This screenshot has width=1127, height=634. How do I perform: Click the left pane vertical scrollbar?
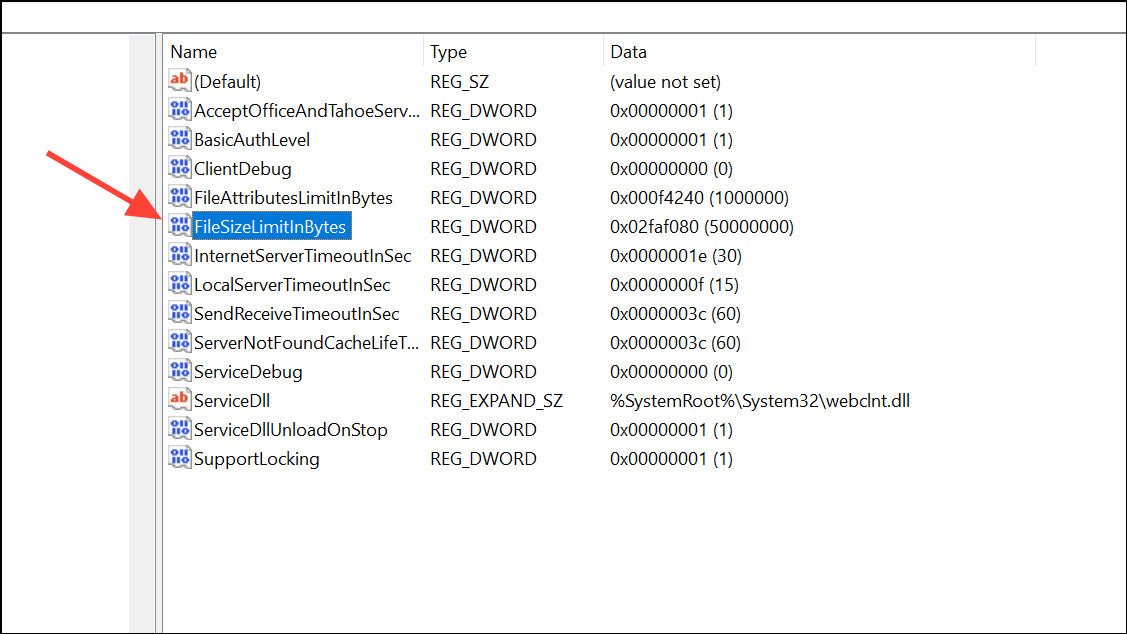click(x=143, y=330)
